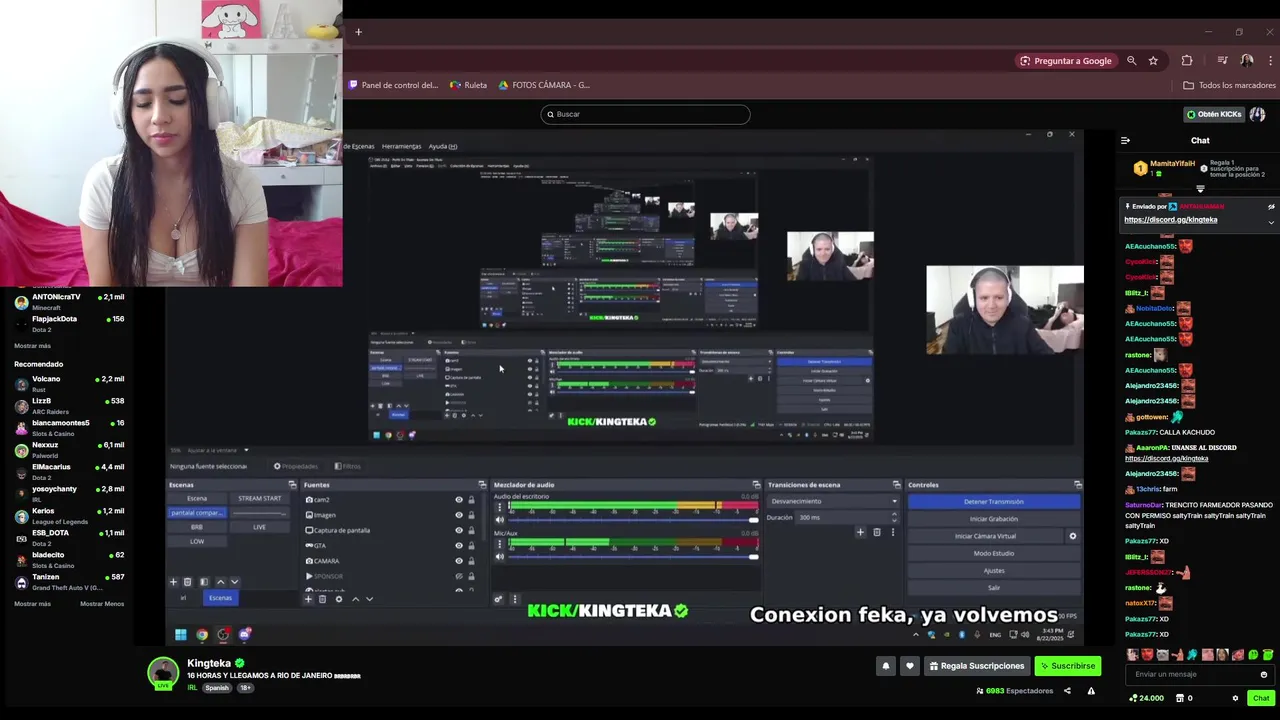Open the share stream icon
This screenshot has height=720, width=1280.
point(1067,691)
